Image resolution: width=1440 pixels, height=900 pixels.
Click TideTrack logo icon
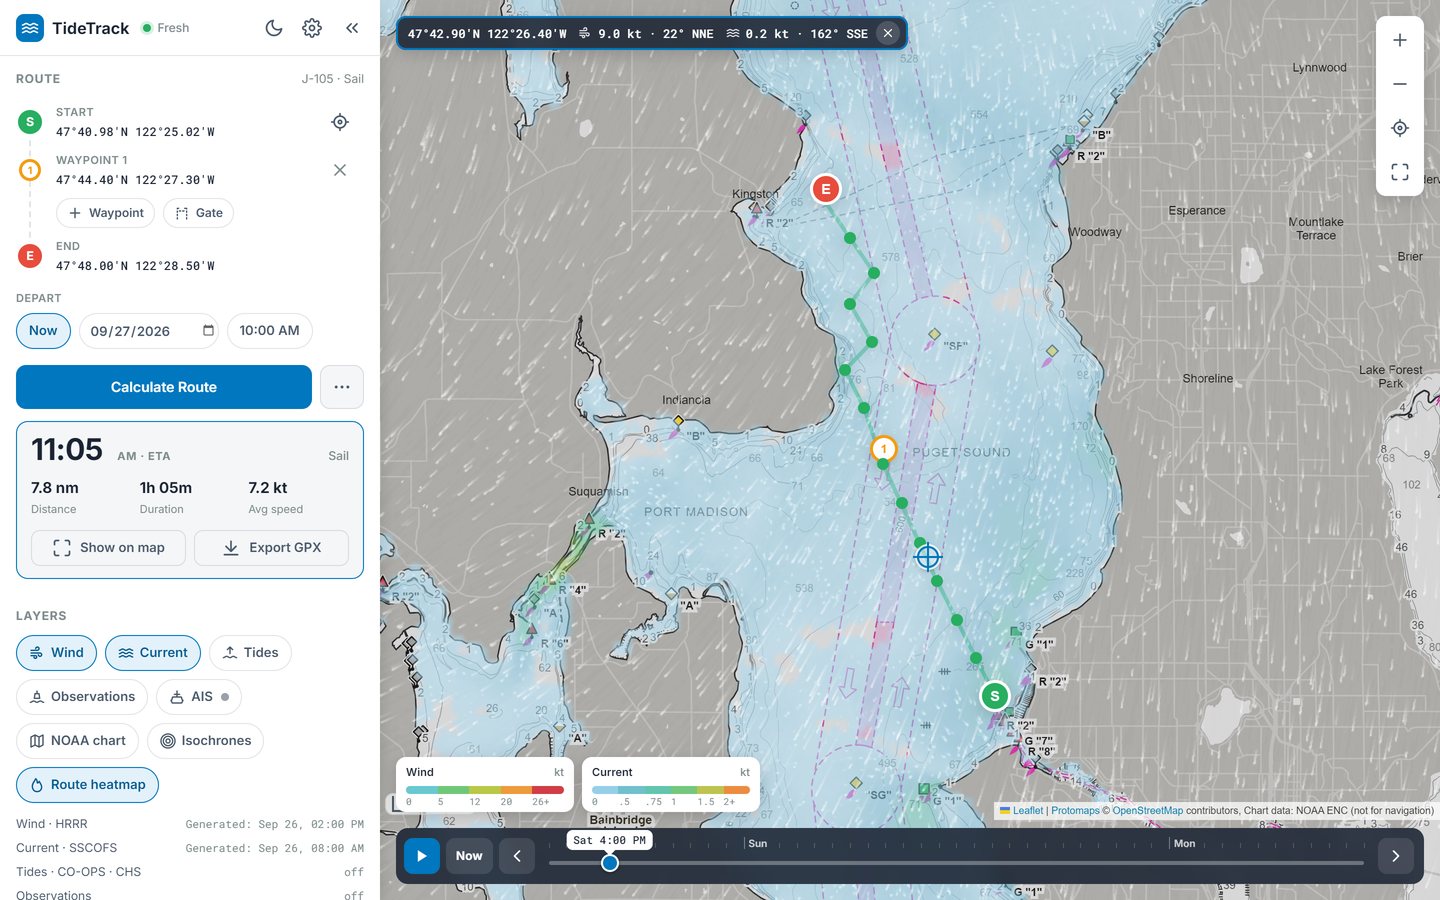point(30,28)
